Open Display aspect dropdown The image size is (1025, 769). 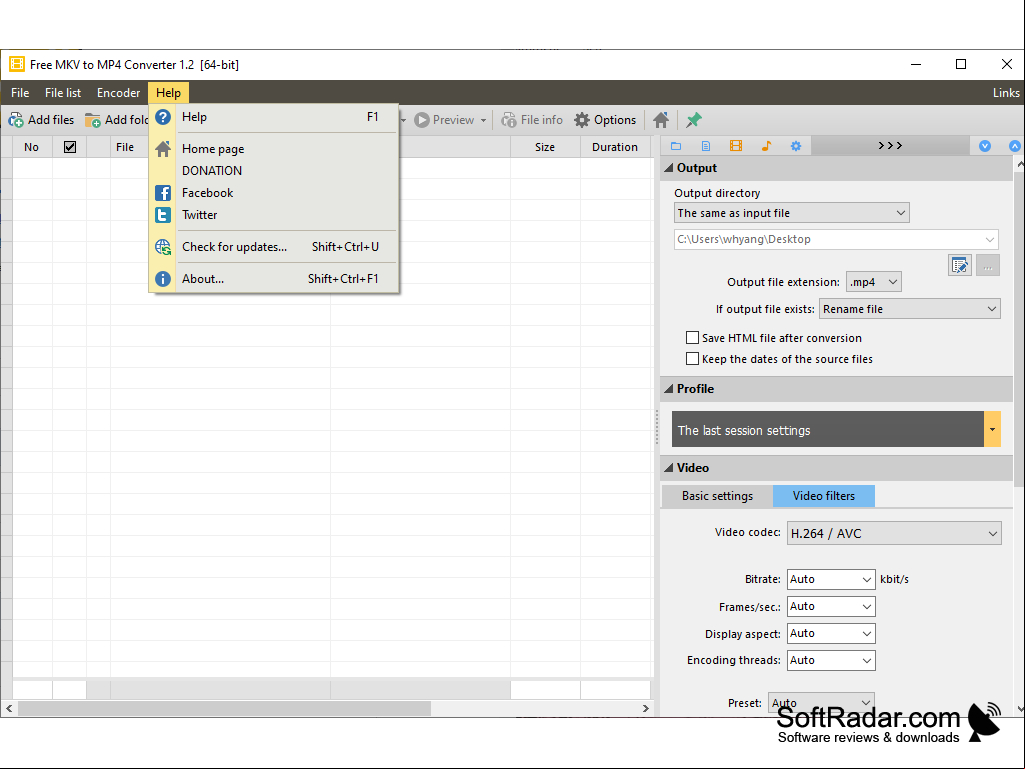coord(831,633)
